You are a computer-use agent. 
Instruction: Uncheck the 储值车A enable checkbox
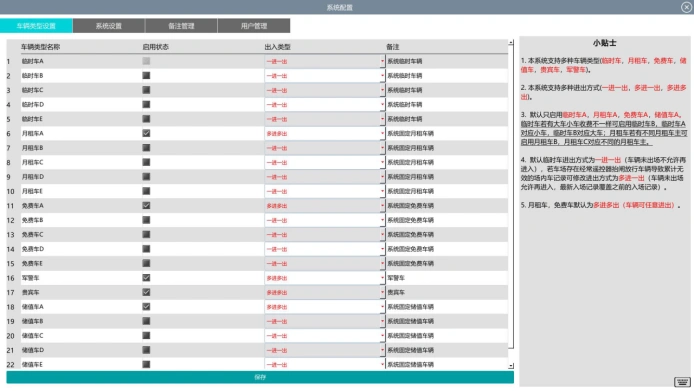146,306
